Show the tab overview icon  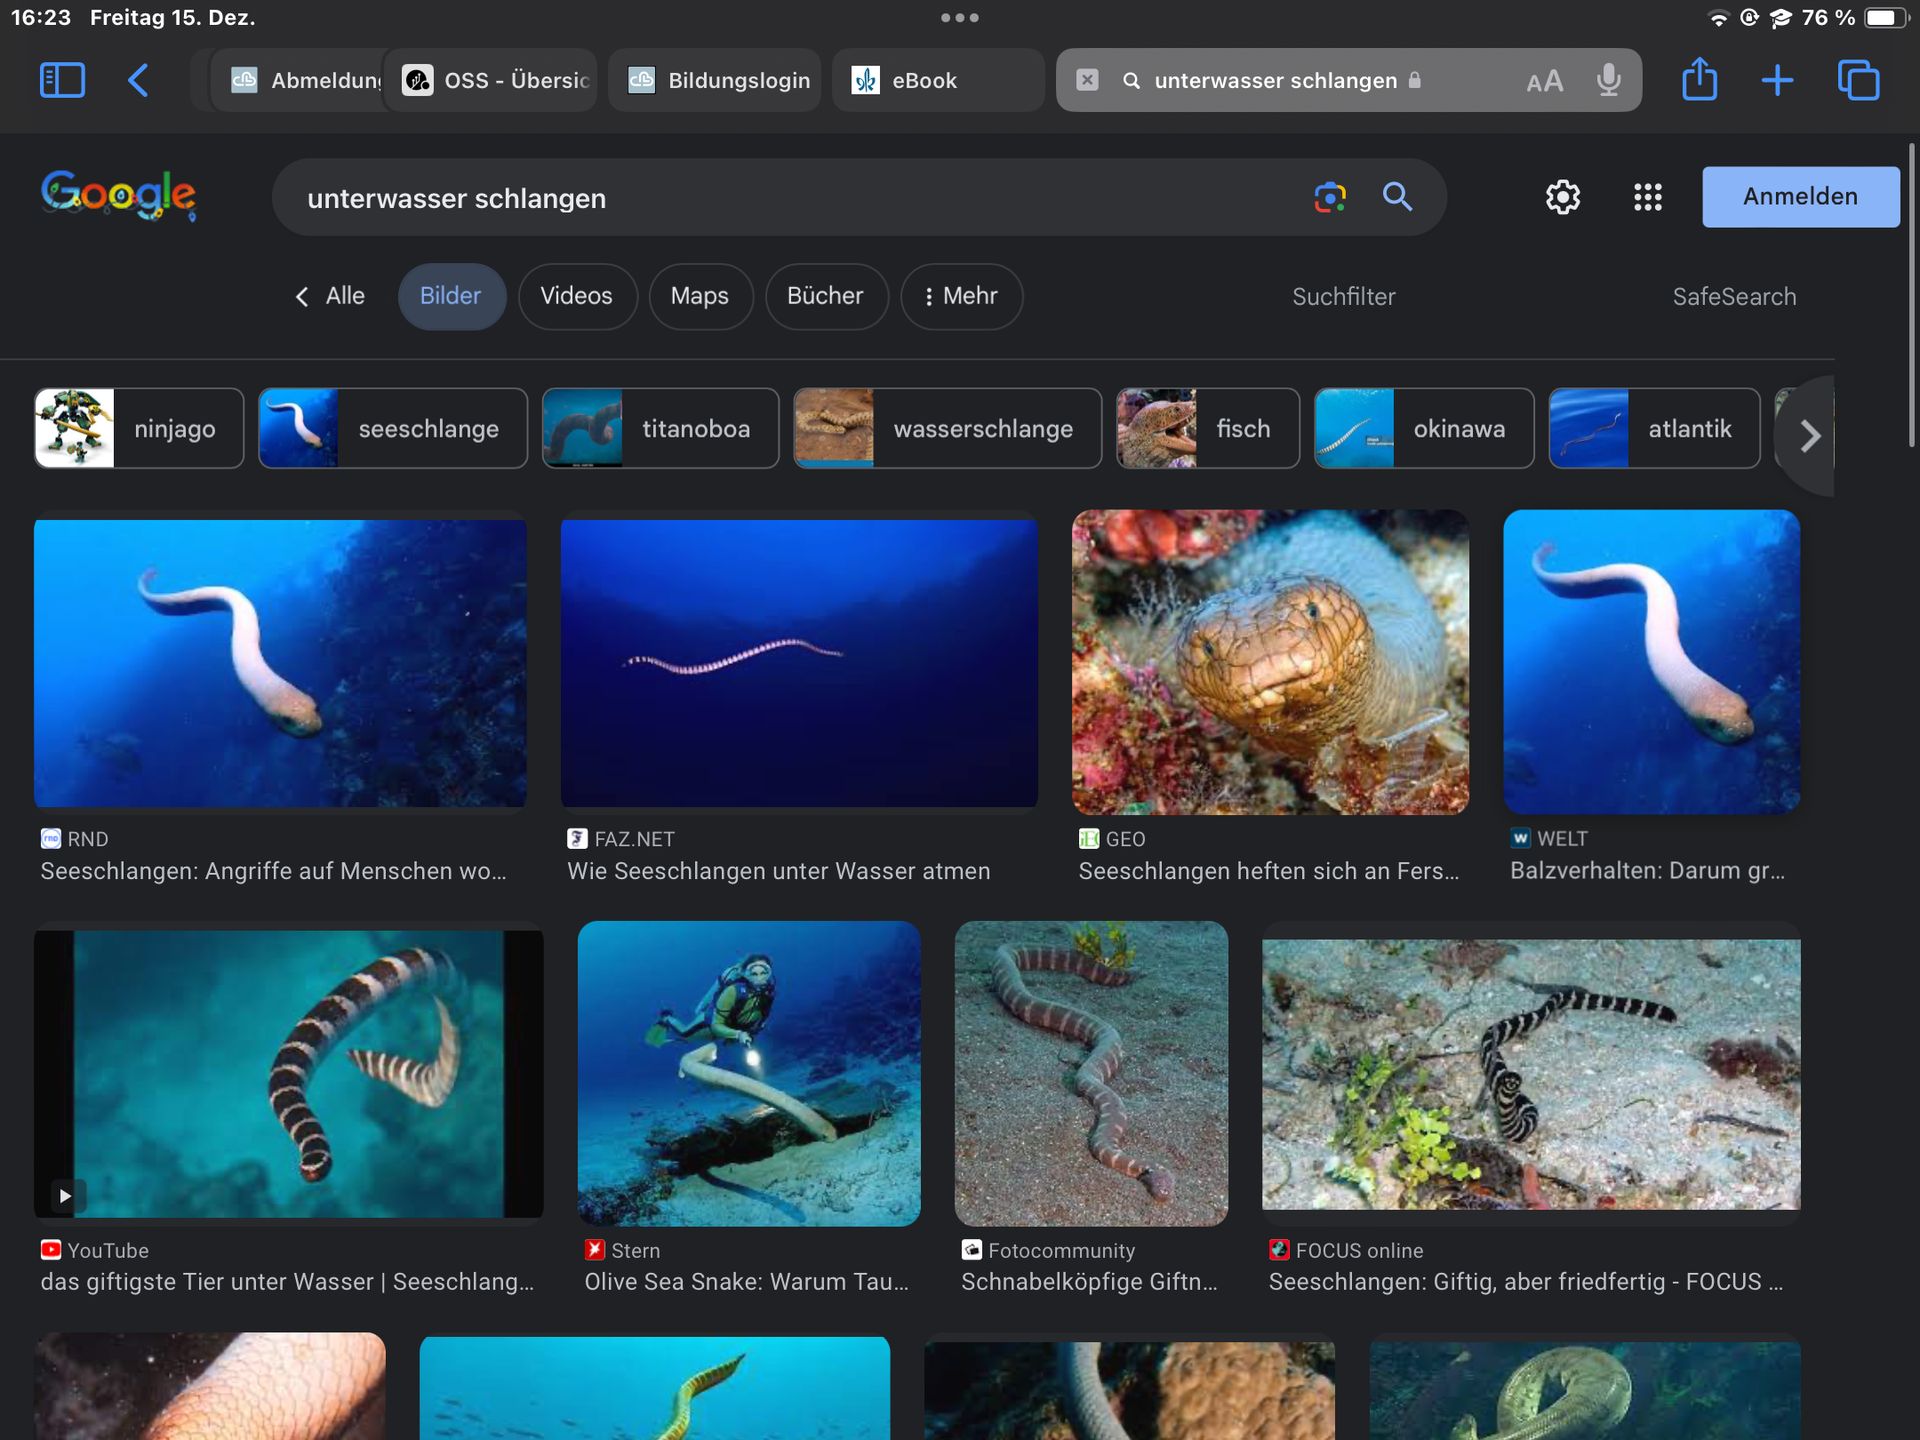(1858, 80)
